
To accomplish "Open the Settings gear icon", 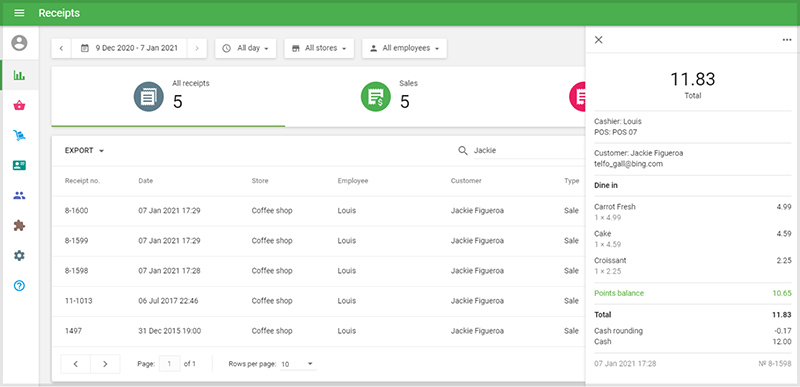I will click(x=19, y=255).
